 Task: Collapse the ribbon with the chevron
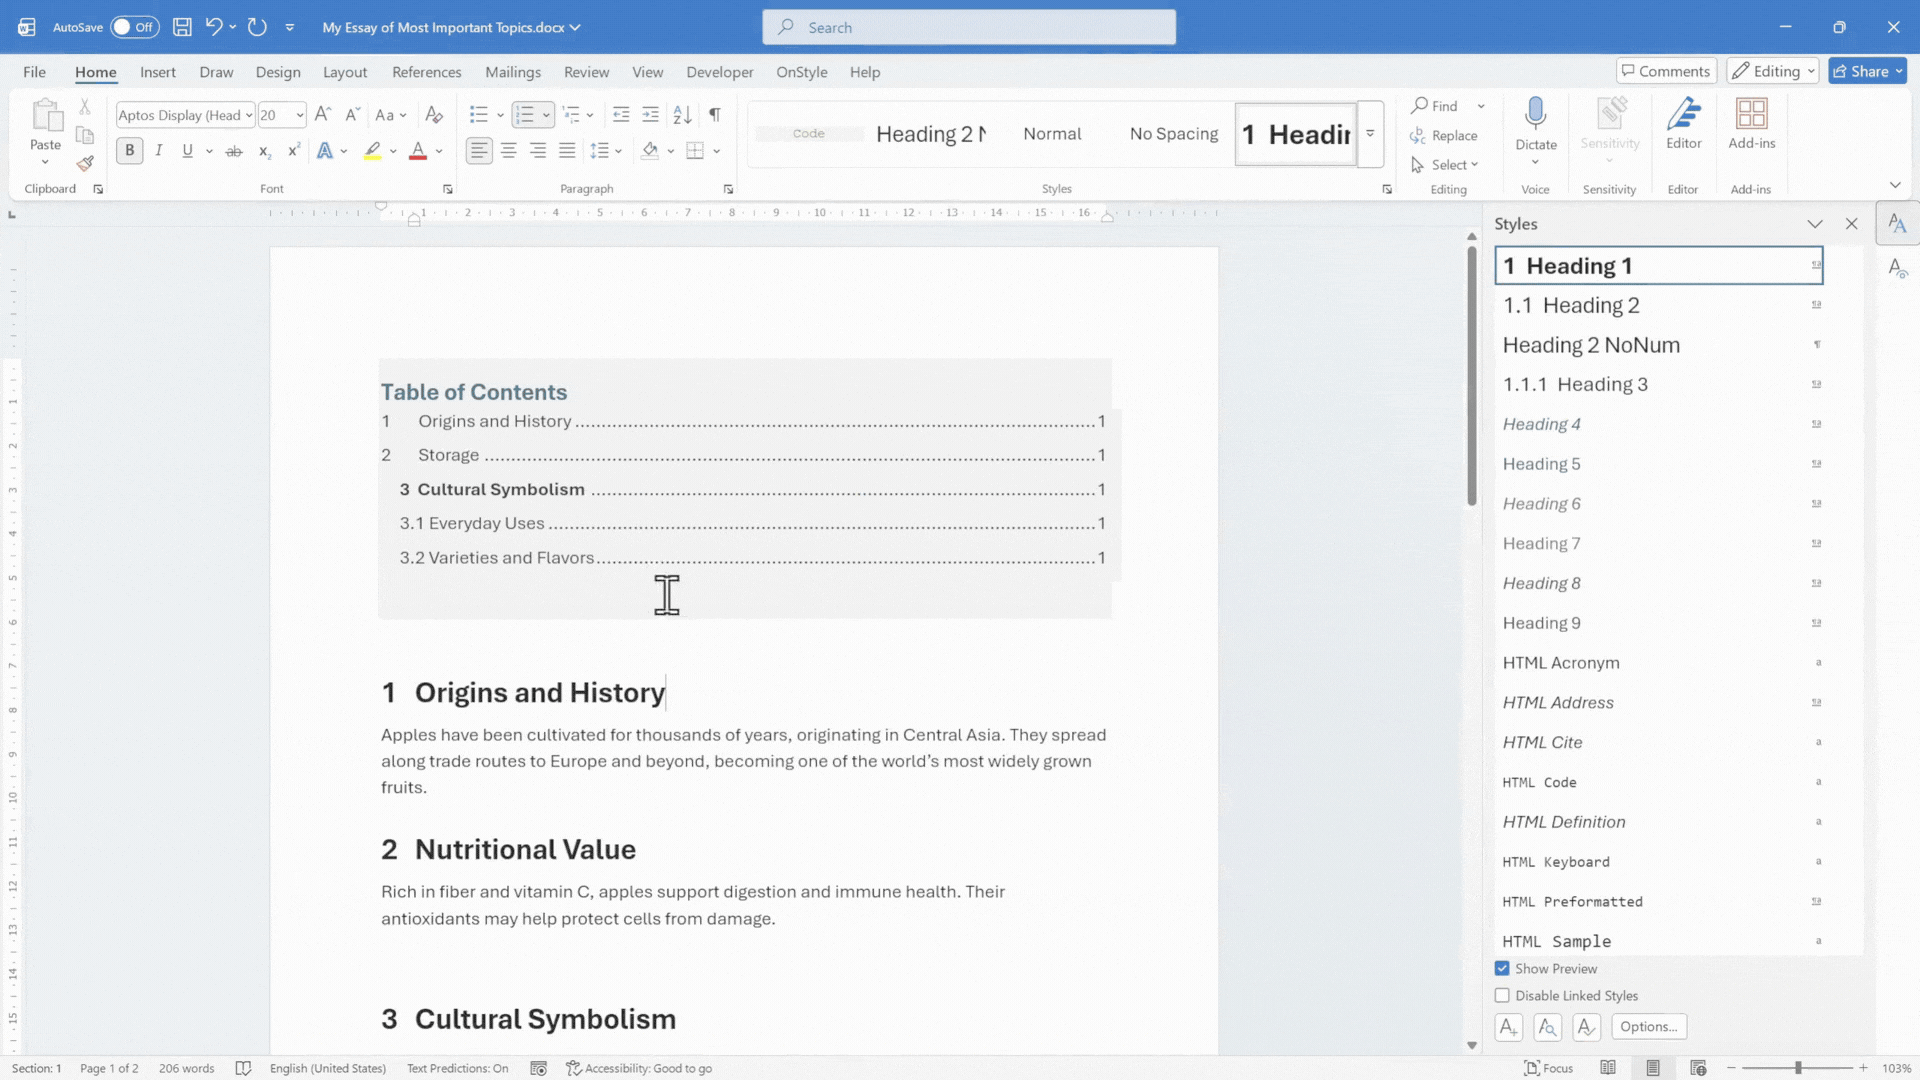click(1894, 185)
